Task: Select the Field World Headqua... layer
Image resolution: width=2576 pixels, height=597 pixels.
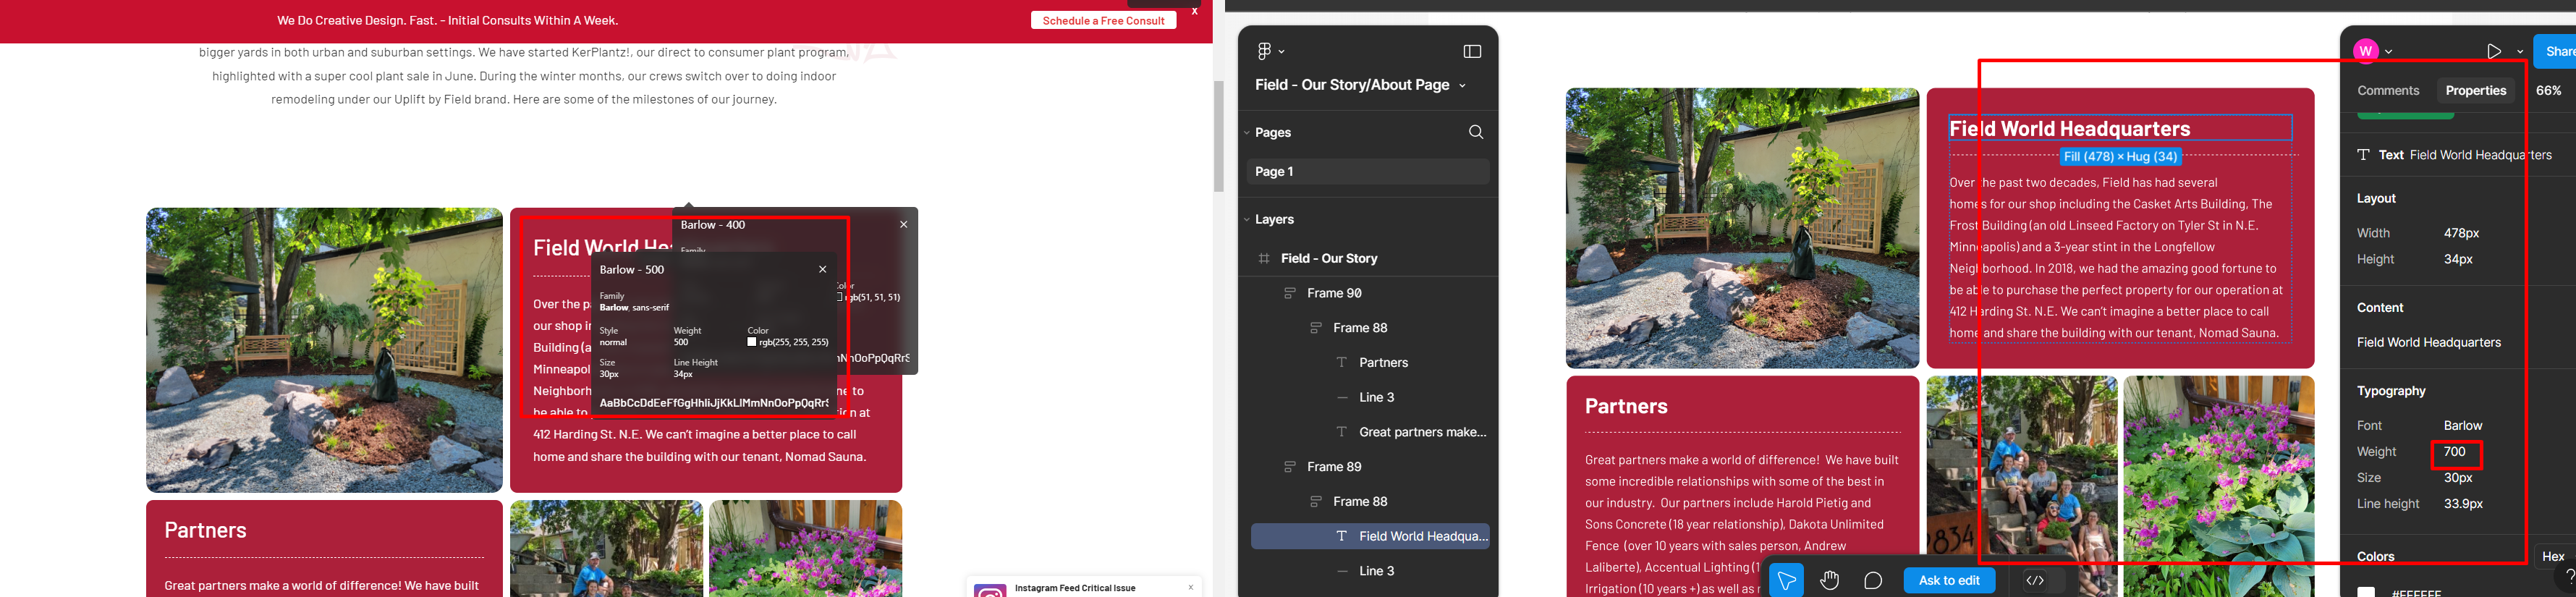Action: coord(1370,536)
